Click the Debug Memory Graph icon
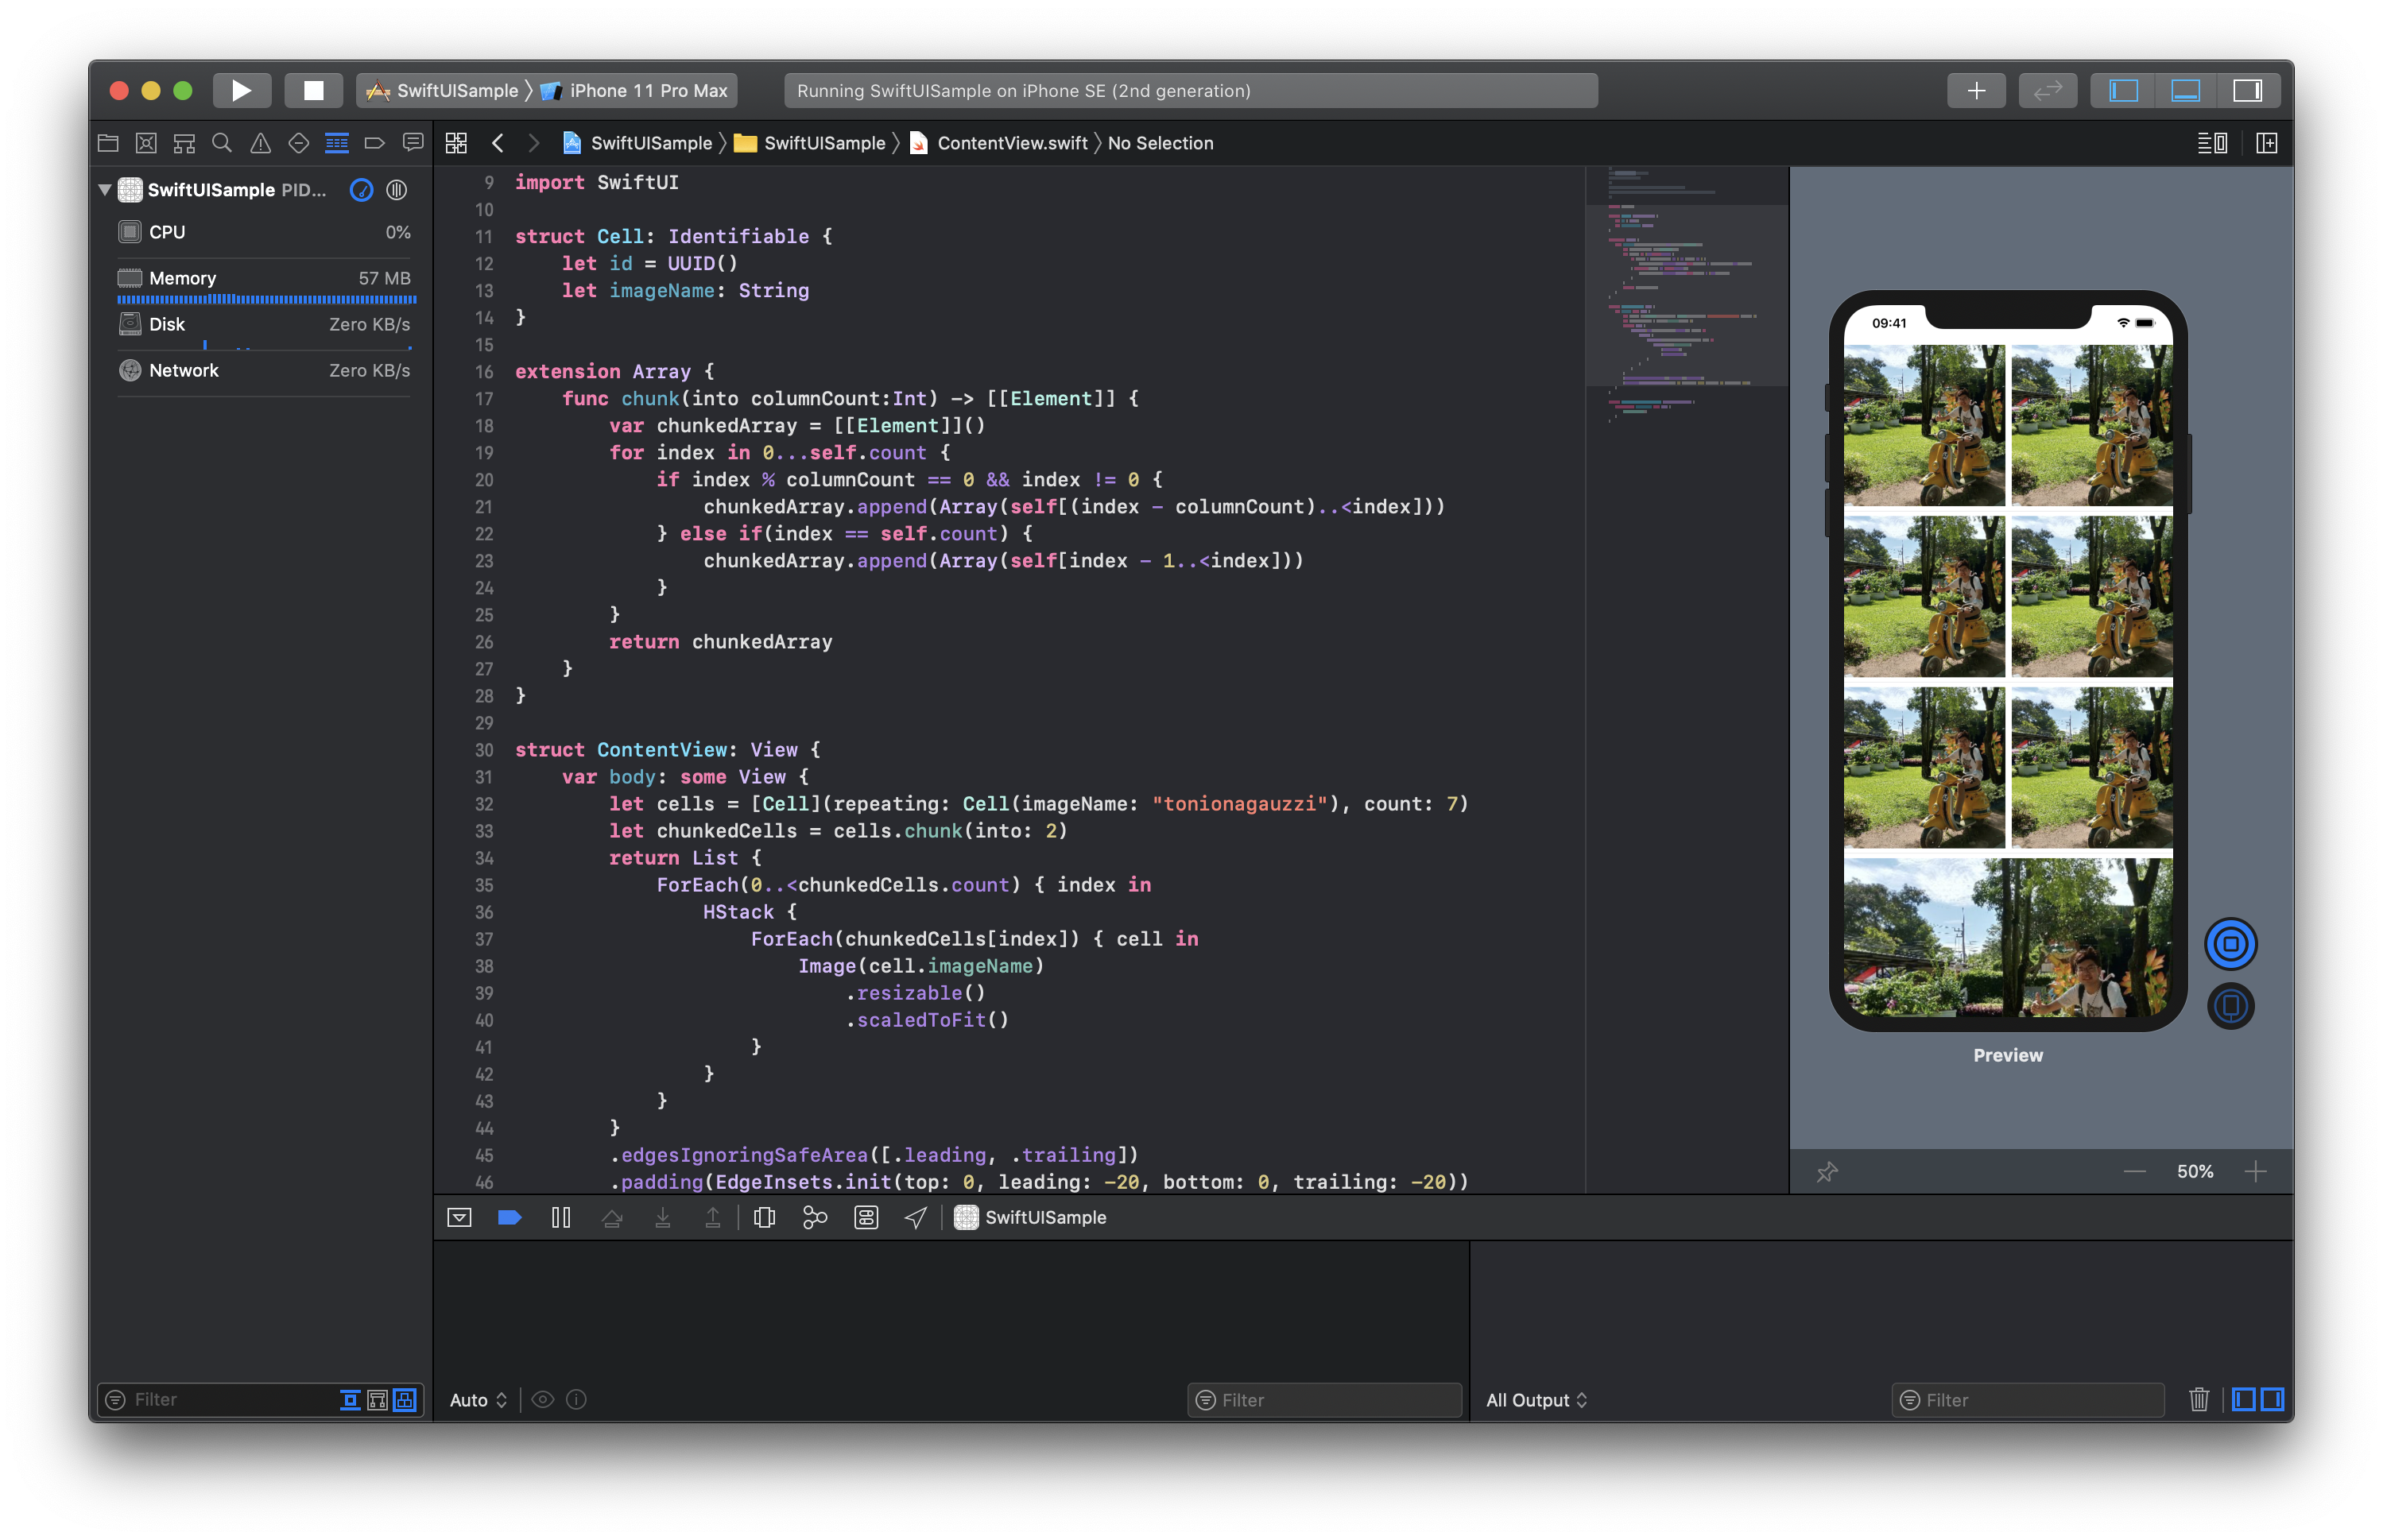Image resolution: width=2383 pixels, height=1540 pixels. (815, 1217)
